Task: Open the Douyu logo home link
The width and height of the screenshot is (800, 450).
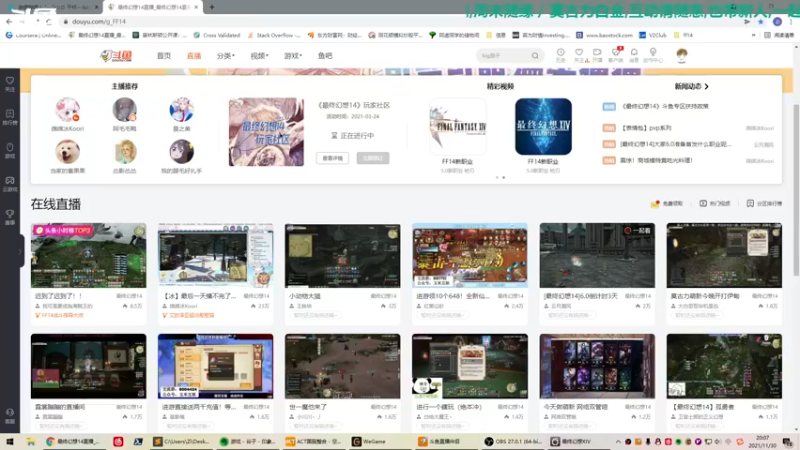Action: (116, 56)
